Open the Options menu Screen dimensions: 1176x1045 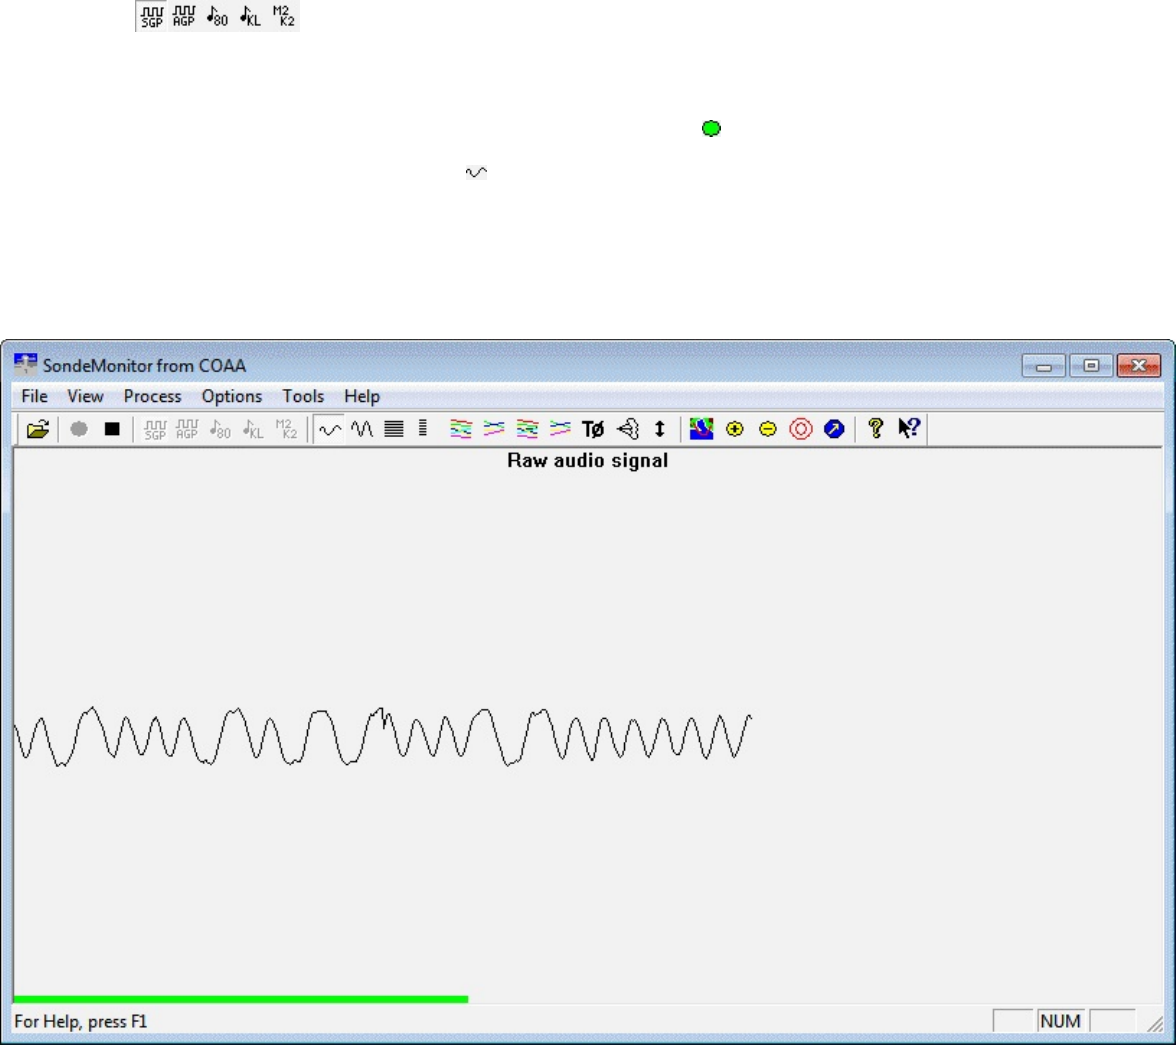(232, 396)
